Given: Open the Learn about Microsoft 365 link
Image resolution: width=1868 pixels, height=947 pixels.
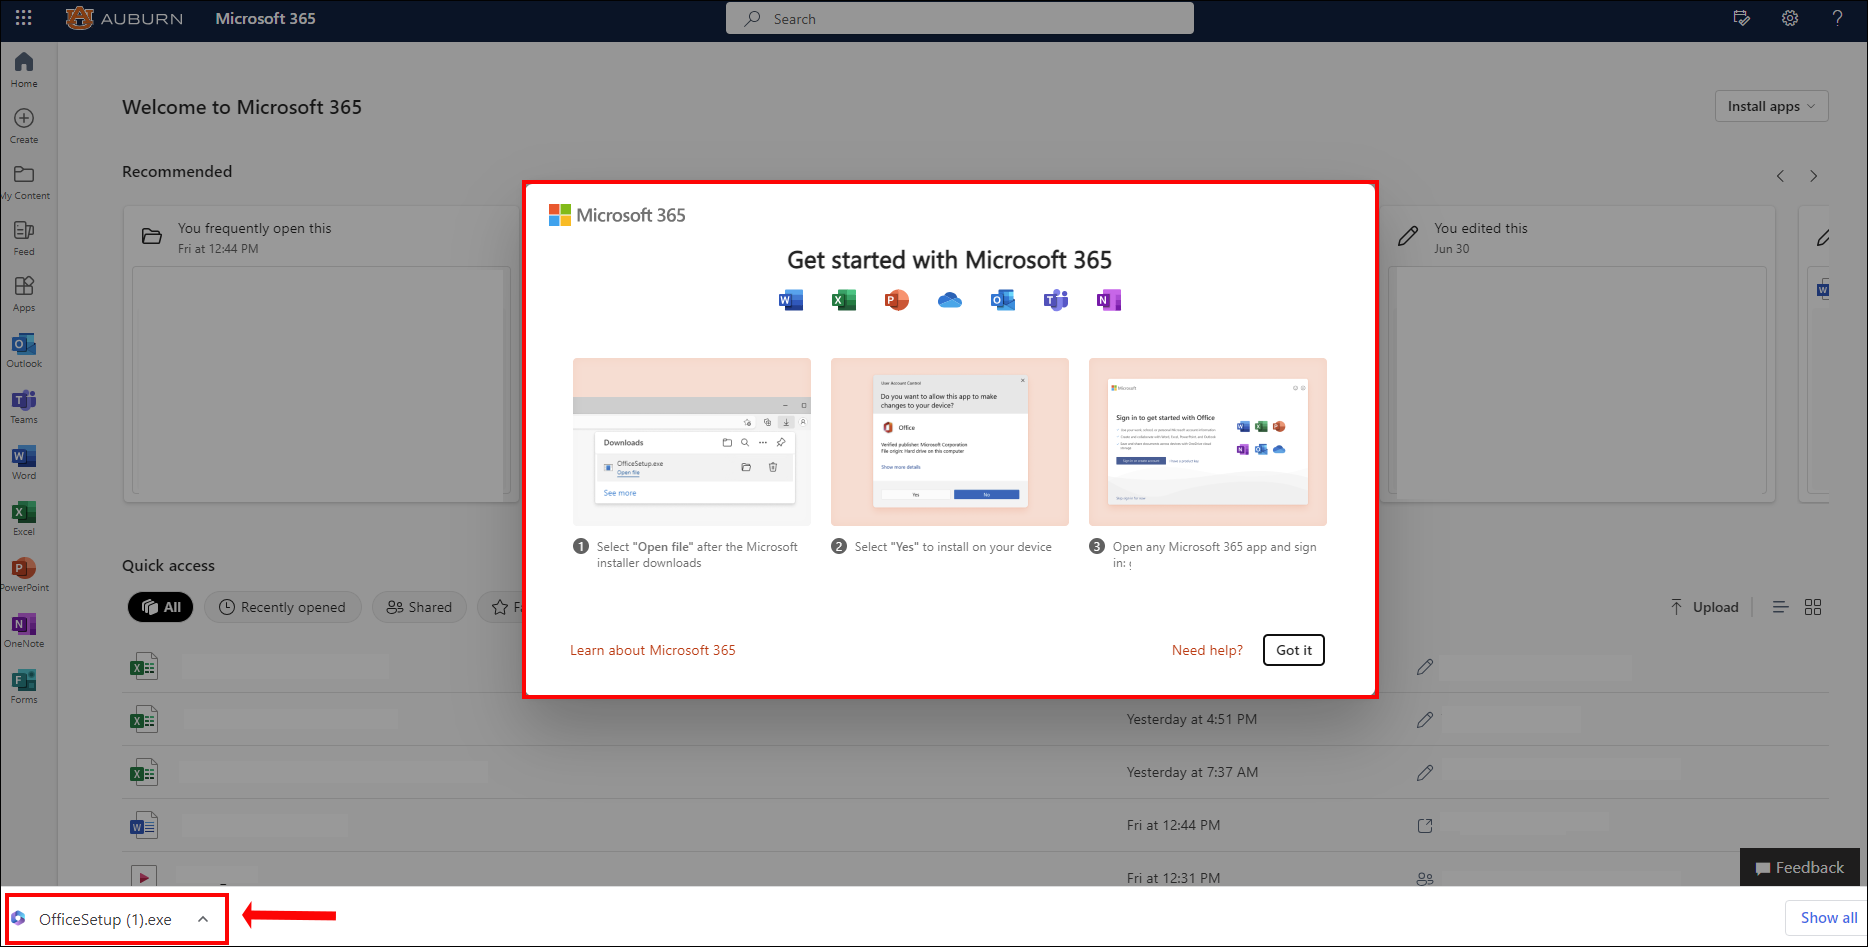Looking at the screenshot, I should (652, 650).
